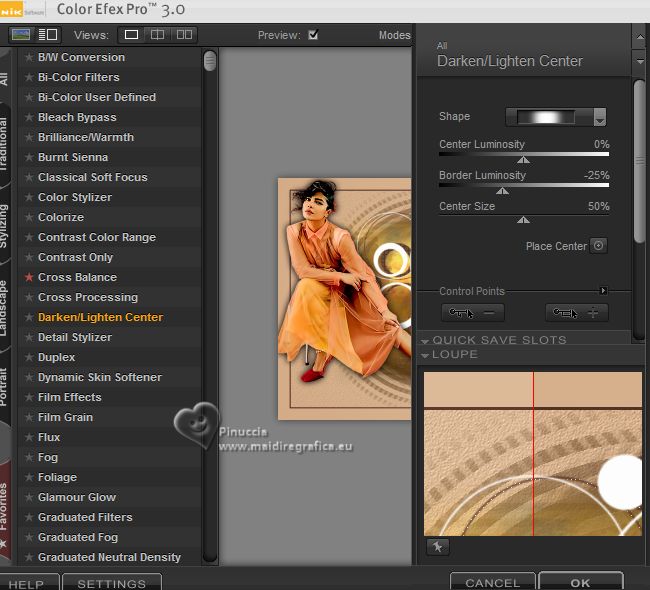Switch to single image view

pyautogui.click(x=131, y=35)
